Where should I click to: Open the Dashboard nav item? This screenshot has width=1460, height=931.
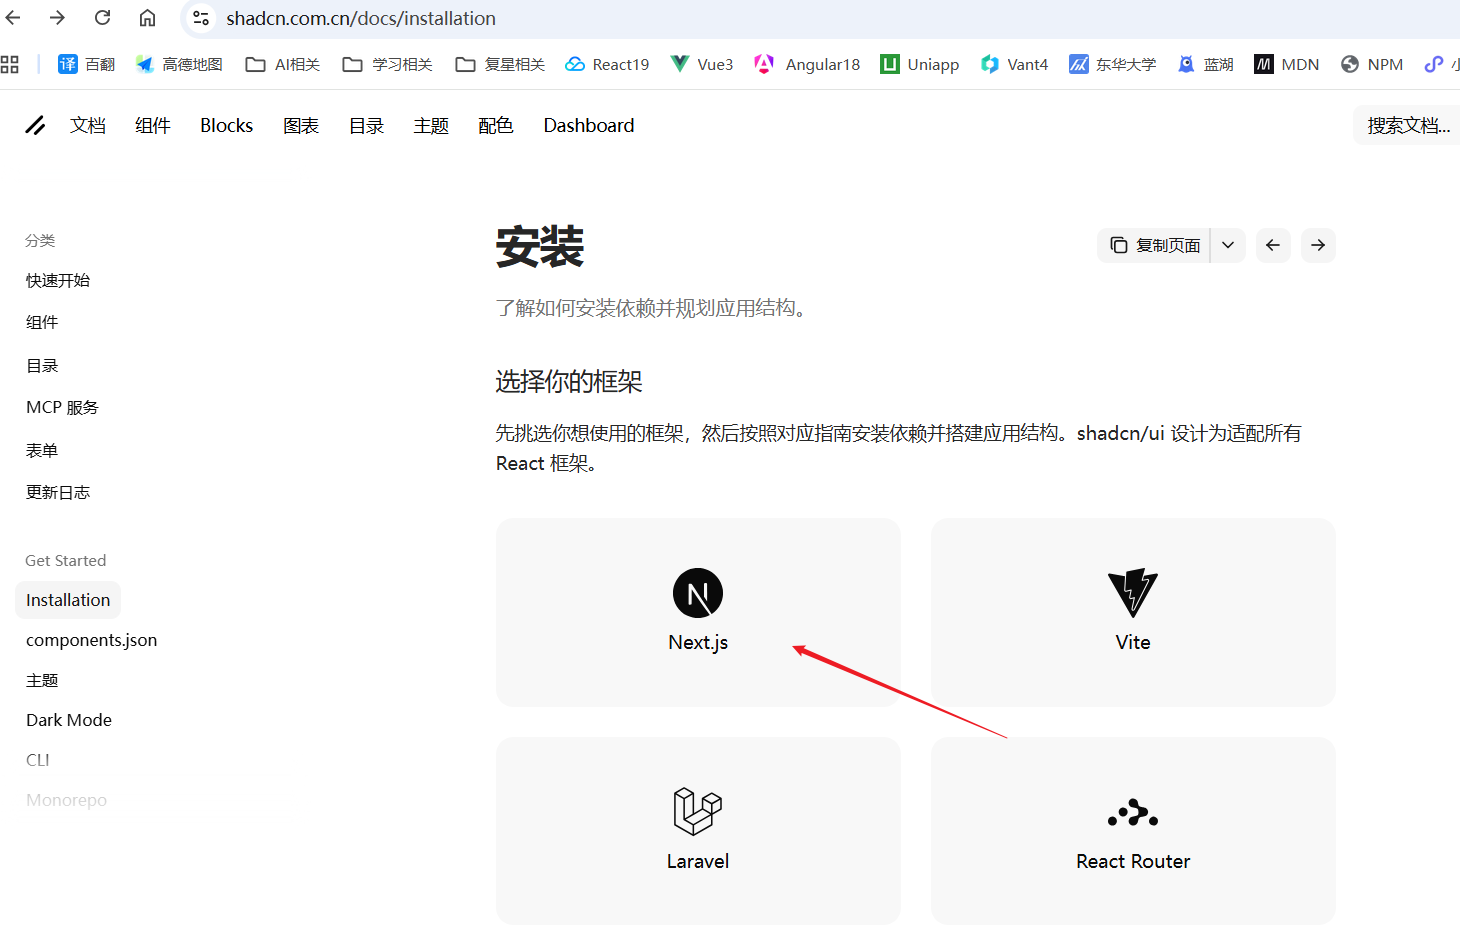point(588,124)
